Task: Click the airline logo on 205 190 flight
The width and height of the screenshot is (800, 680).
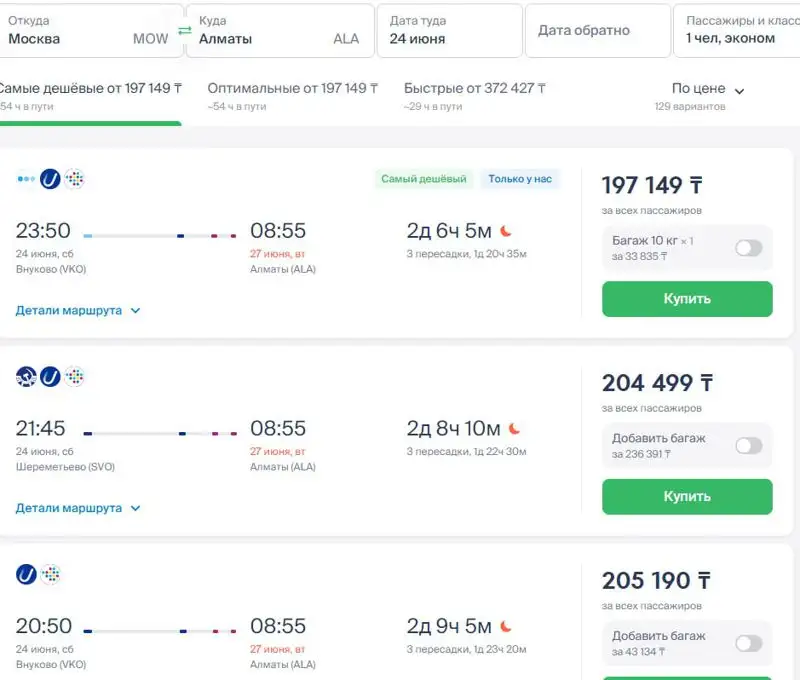Action: 27,574
